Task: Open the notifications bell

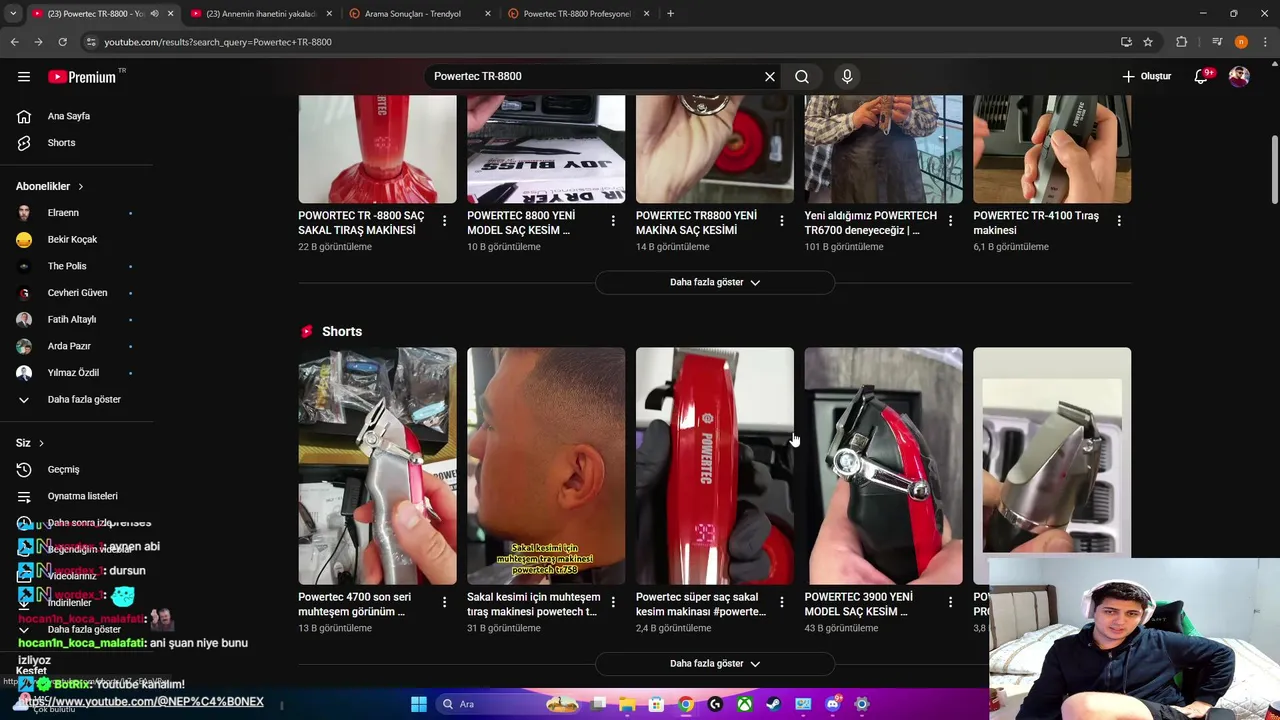Action: pyautogui.click(x=1202, y=76)
